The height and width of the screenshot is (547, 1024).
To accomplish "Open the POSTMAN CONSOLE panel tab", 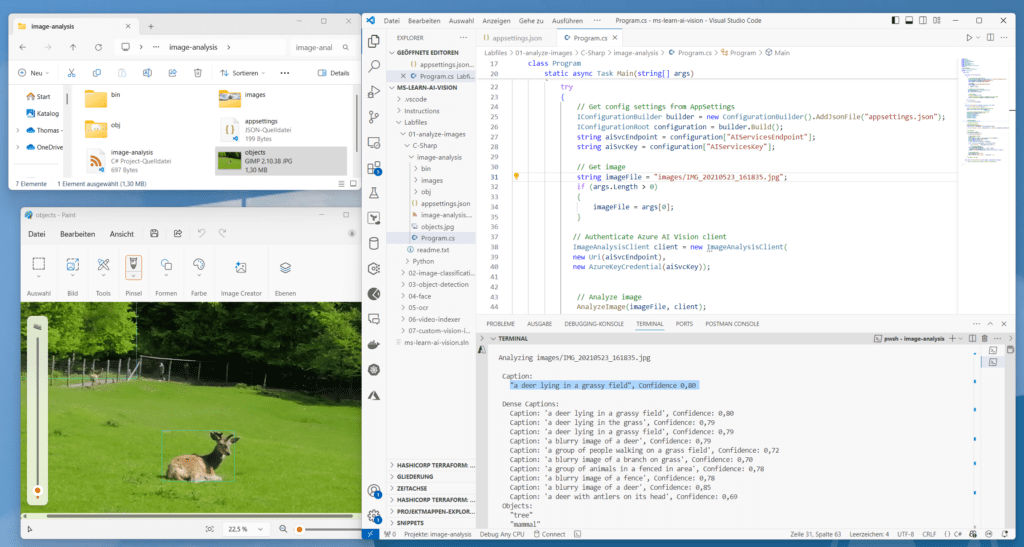I will click(x=732, y=324).
